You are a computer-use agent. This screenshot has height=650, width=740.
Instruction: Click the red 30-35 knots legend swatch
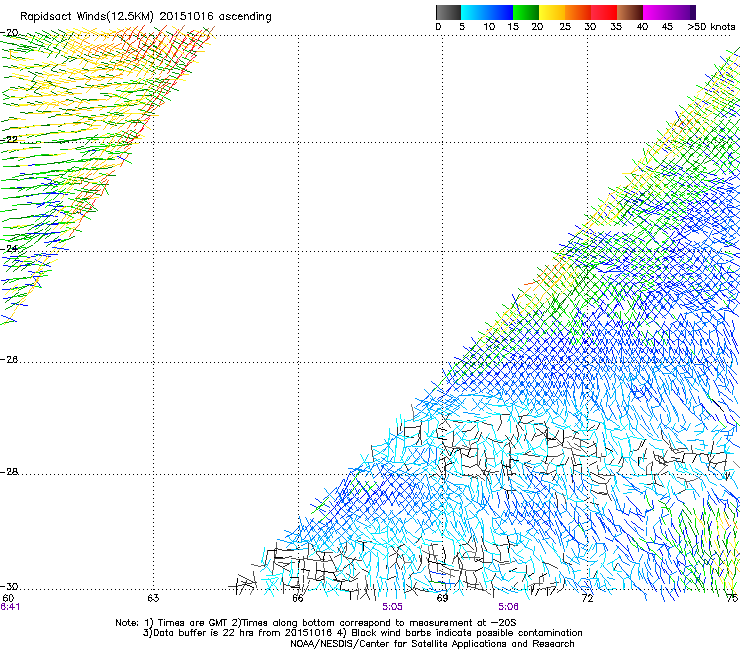[604, 12]
